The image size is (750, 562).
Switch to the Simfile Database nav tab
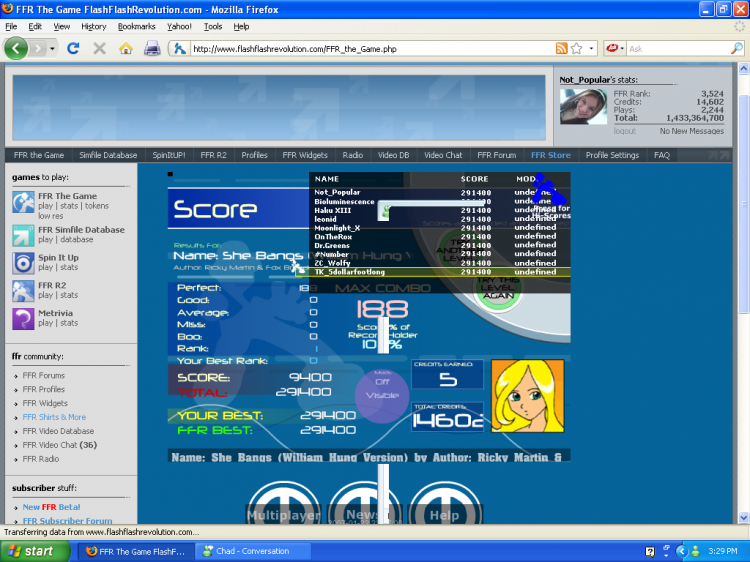click(108, 155)
